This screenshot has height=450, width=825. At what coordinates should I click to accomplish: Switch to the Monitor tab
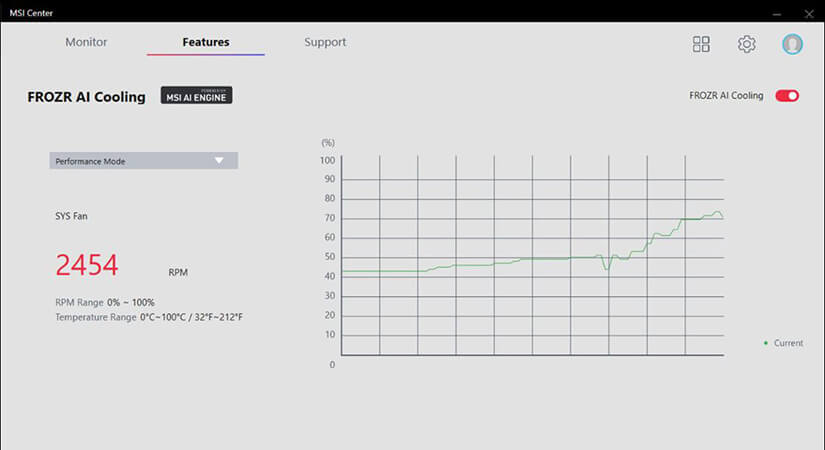click(86, 42)
